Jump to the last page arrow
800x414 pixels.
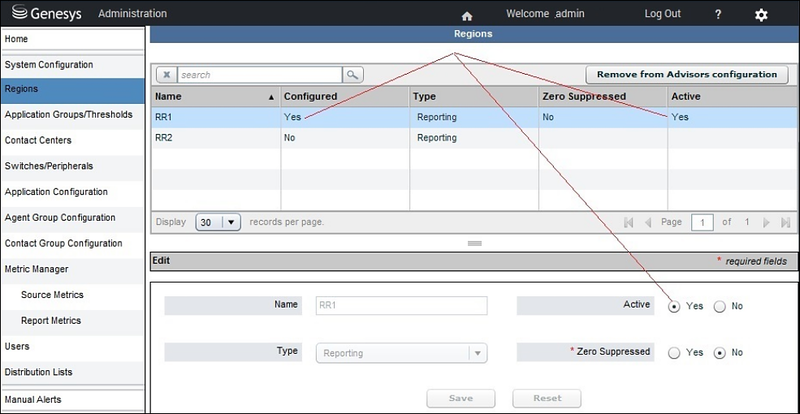tap(785, 223)
